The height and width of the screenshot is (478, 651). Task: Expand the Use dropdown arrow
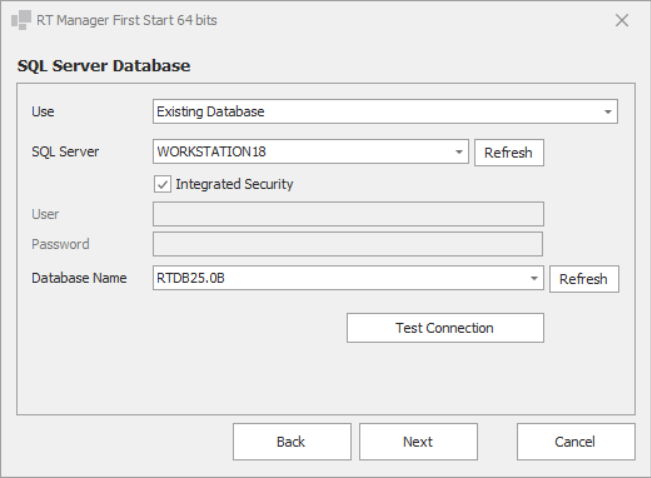click(x=607, y=112)
